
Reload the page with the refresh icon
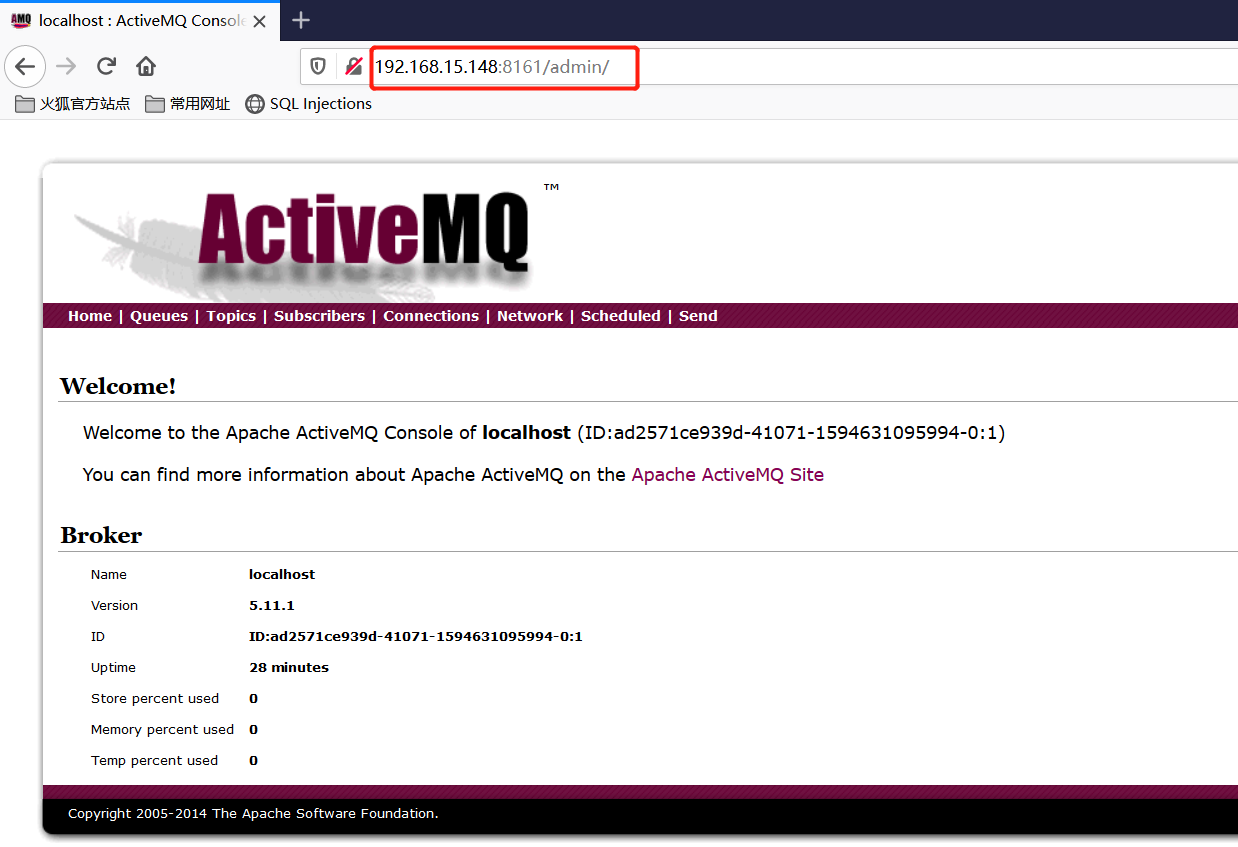106,67
